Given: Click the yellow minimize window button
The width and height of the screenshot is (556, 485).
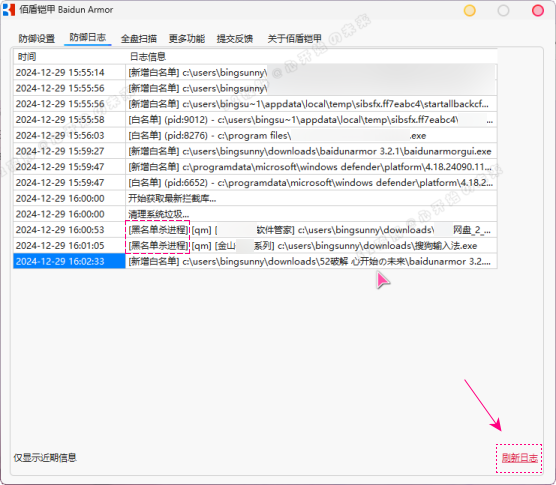Looking at the screenshot, I should tap(469, 10).
